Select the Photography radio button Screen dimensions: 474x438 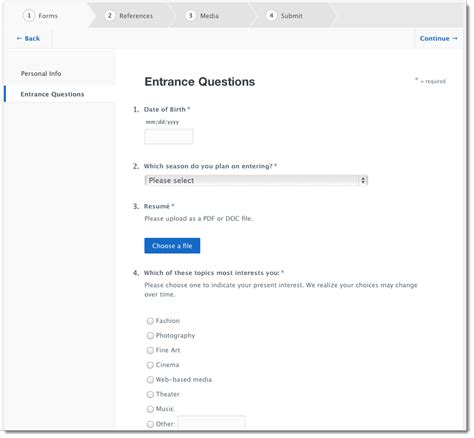click(x=150, y=336)
